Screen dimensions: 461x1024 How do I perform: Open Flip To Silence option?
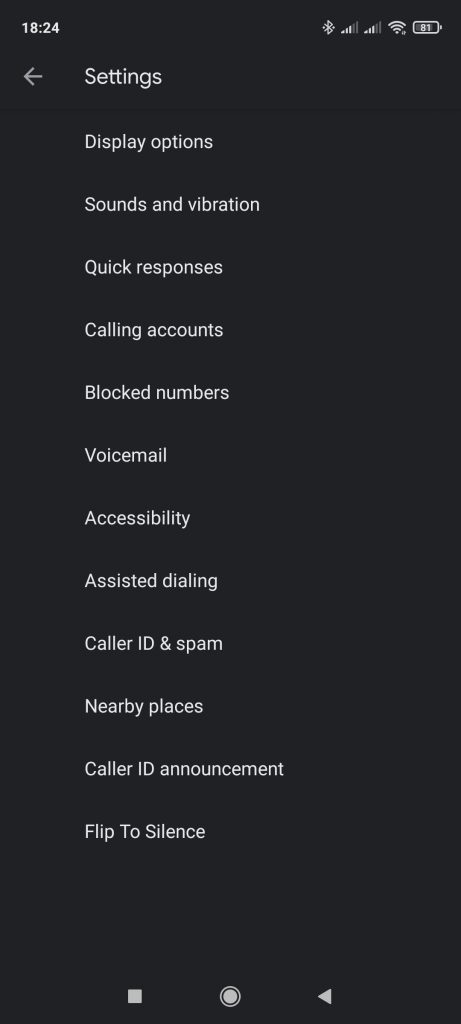[x=230, y=831]
